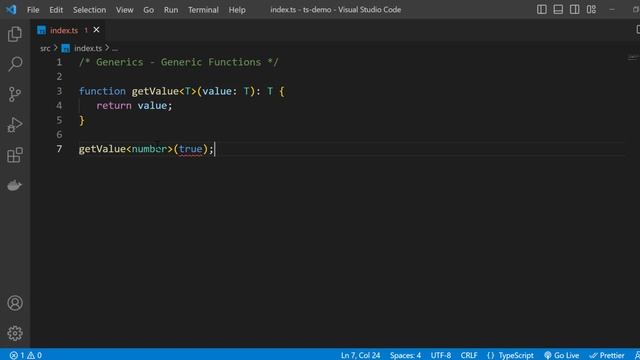Open the Customize Layout icon

coord(591,9)
